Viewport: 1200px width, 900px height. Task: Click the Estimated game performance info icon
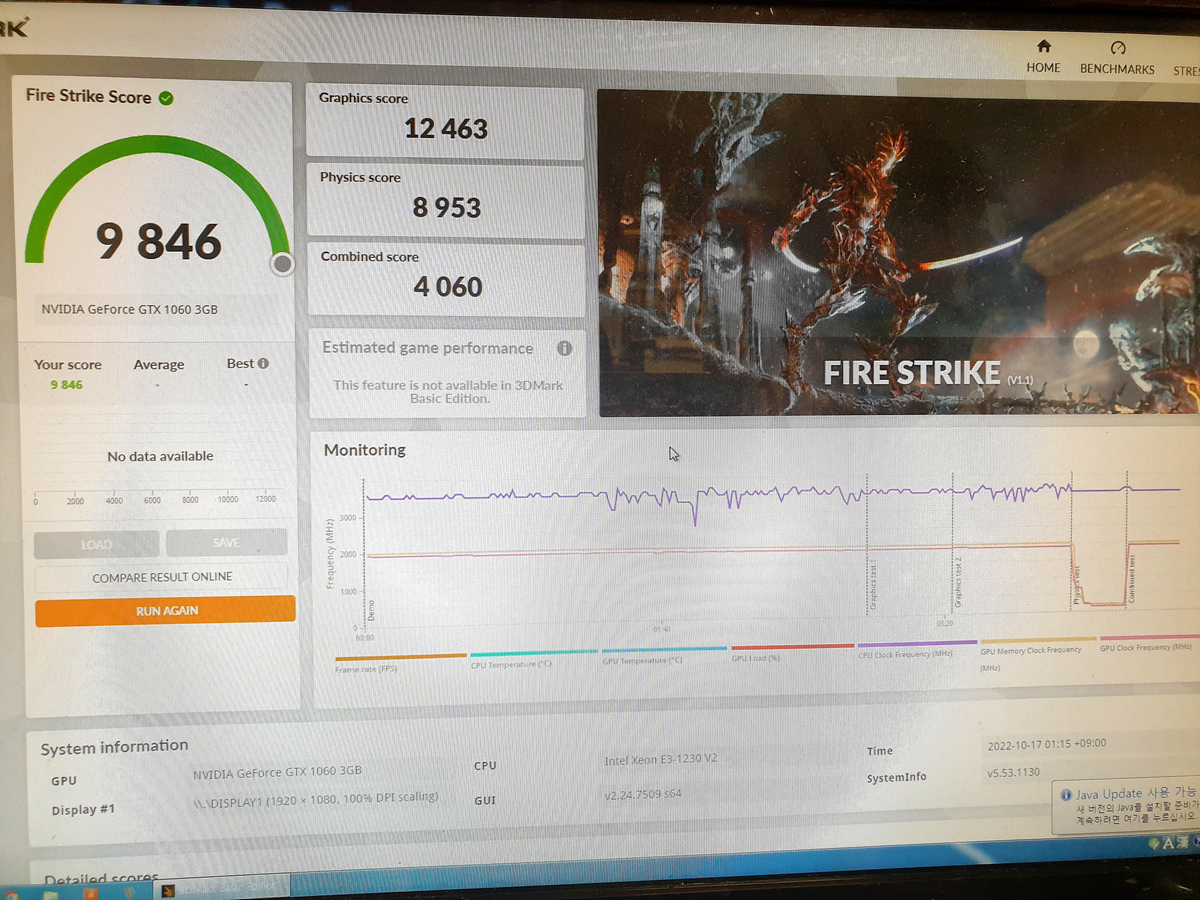[x=564, y=349]
